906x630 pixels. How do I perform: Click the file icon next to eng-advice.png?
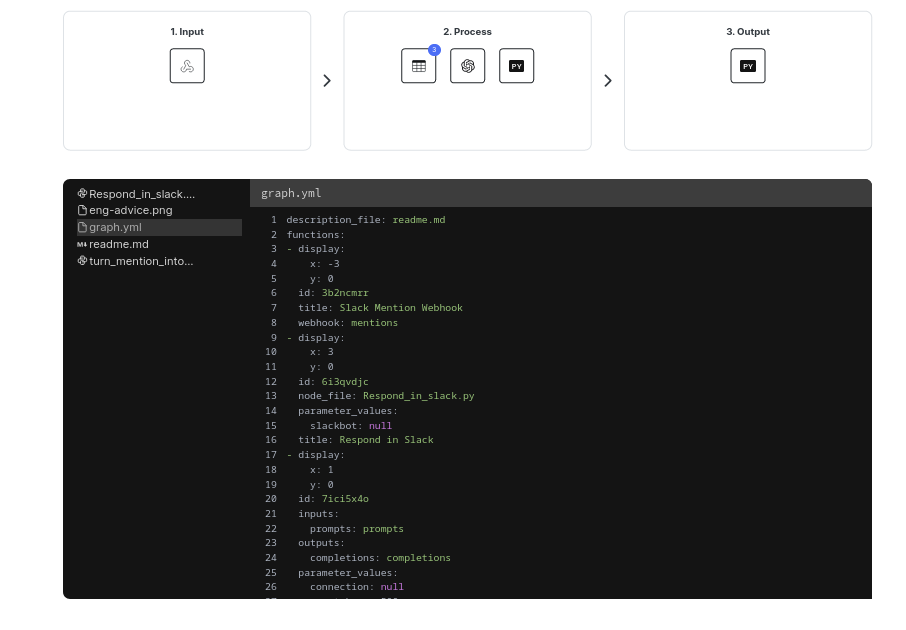[82, 210]
